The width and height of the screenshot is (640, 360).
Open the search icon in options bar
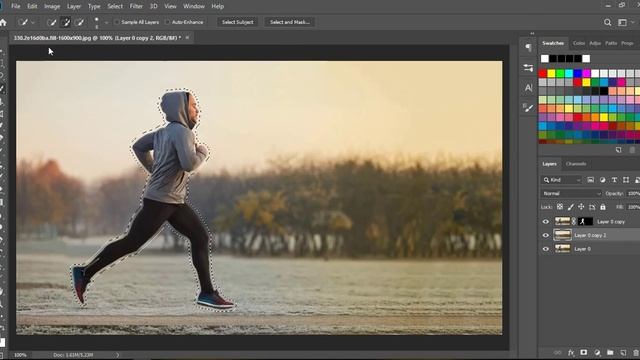click(x=607, y=22)
